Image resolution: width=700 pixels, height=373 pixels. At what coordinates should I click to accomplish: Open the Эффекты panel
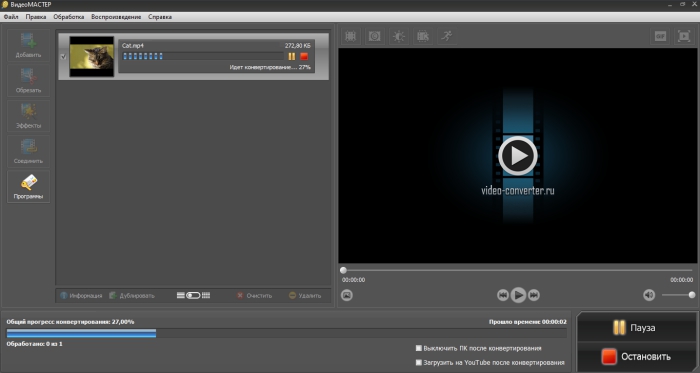pyautogui.click(x=29, y=116)
